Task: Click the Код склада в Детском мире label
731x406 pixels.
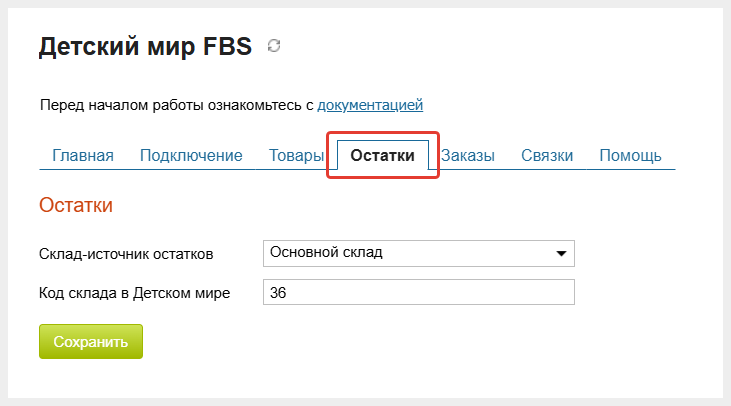Action: coord(135,293)
